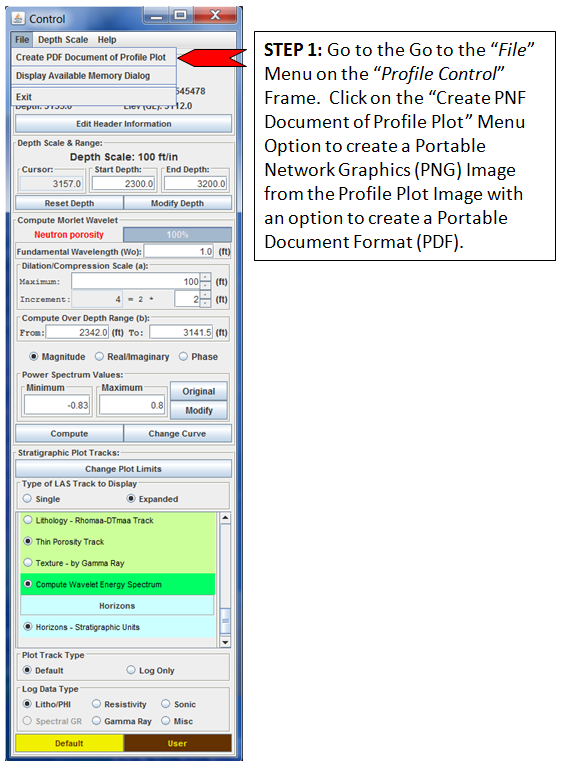This screenshot has width=564, height=763.
Task: Select the Phase radio button
Action: [x=183, y=357]
